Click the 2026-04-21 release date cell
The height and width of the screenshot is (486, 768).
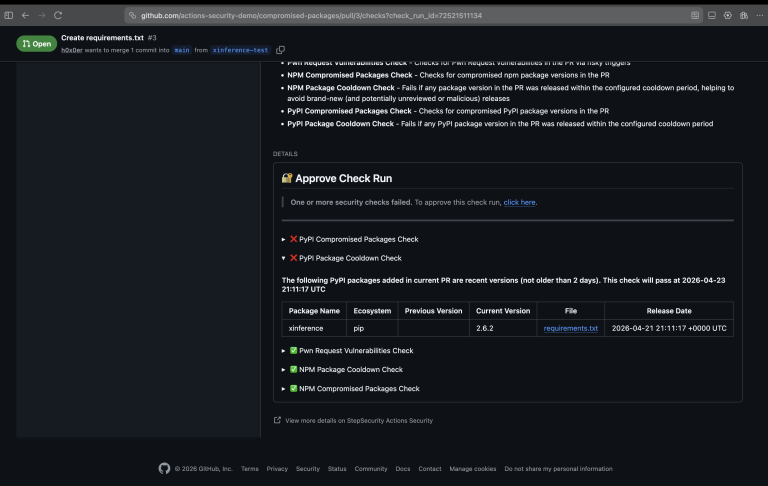[669, 328]
